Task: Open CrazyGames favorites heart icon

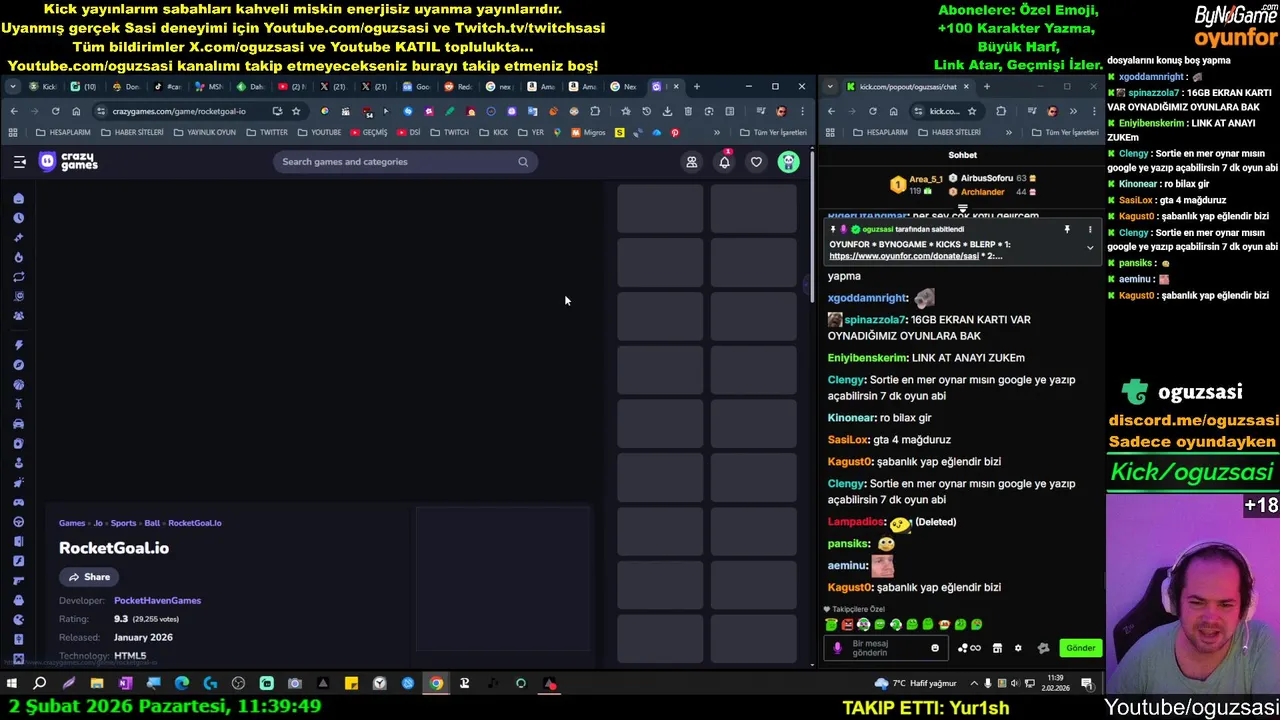Action: click(756, 162)
